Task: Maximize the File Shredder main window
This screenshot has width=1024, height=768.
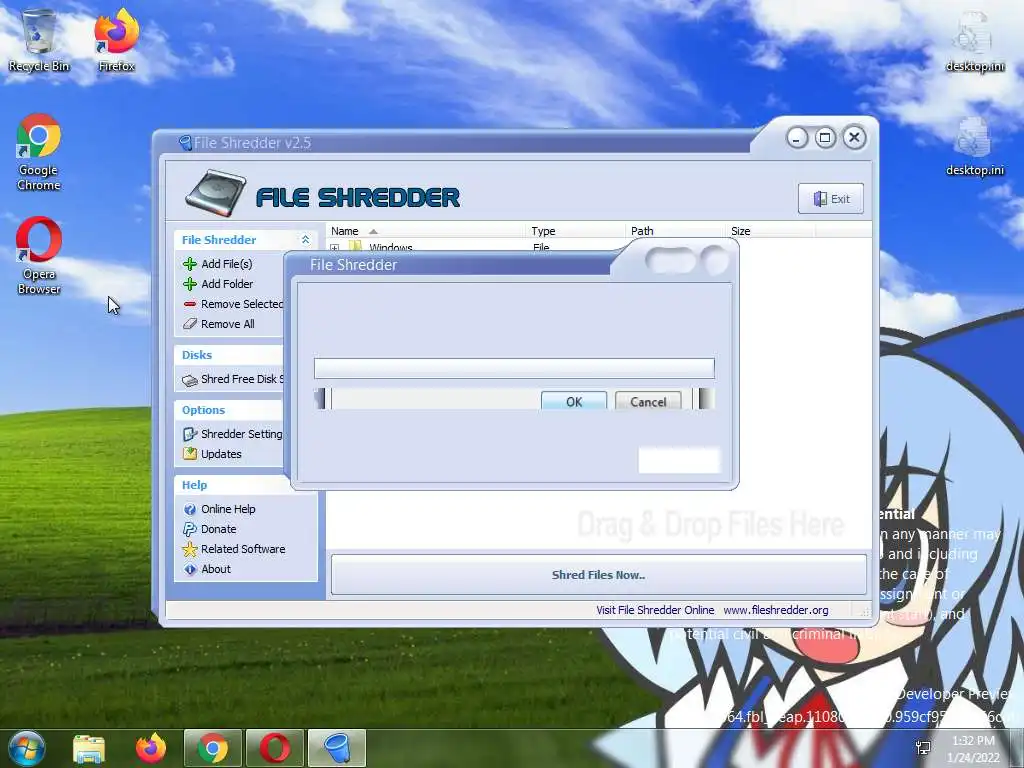Action: click(x=825, y=138)
